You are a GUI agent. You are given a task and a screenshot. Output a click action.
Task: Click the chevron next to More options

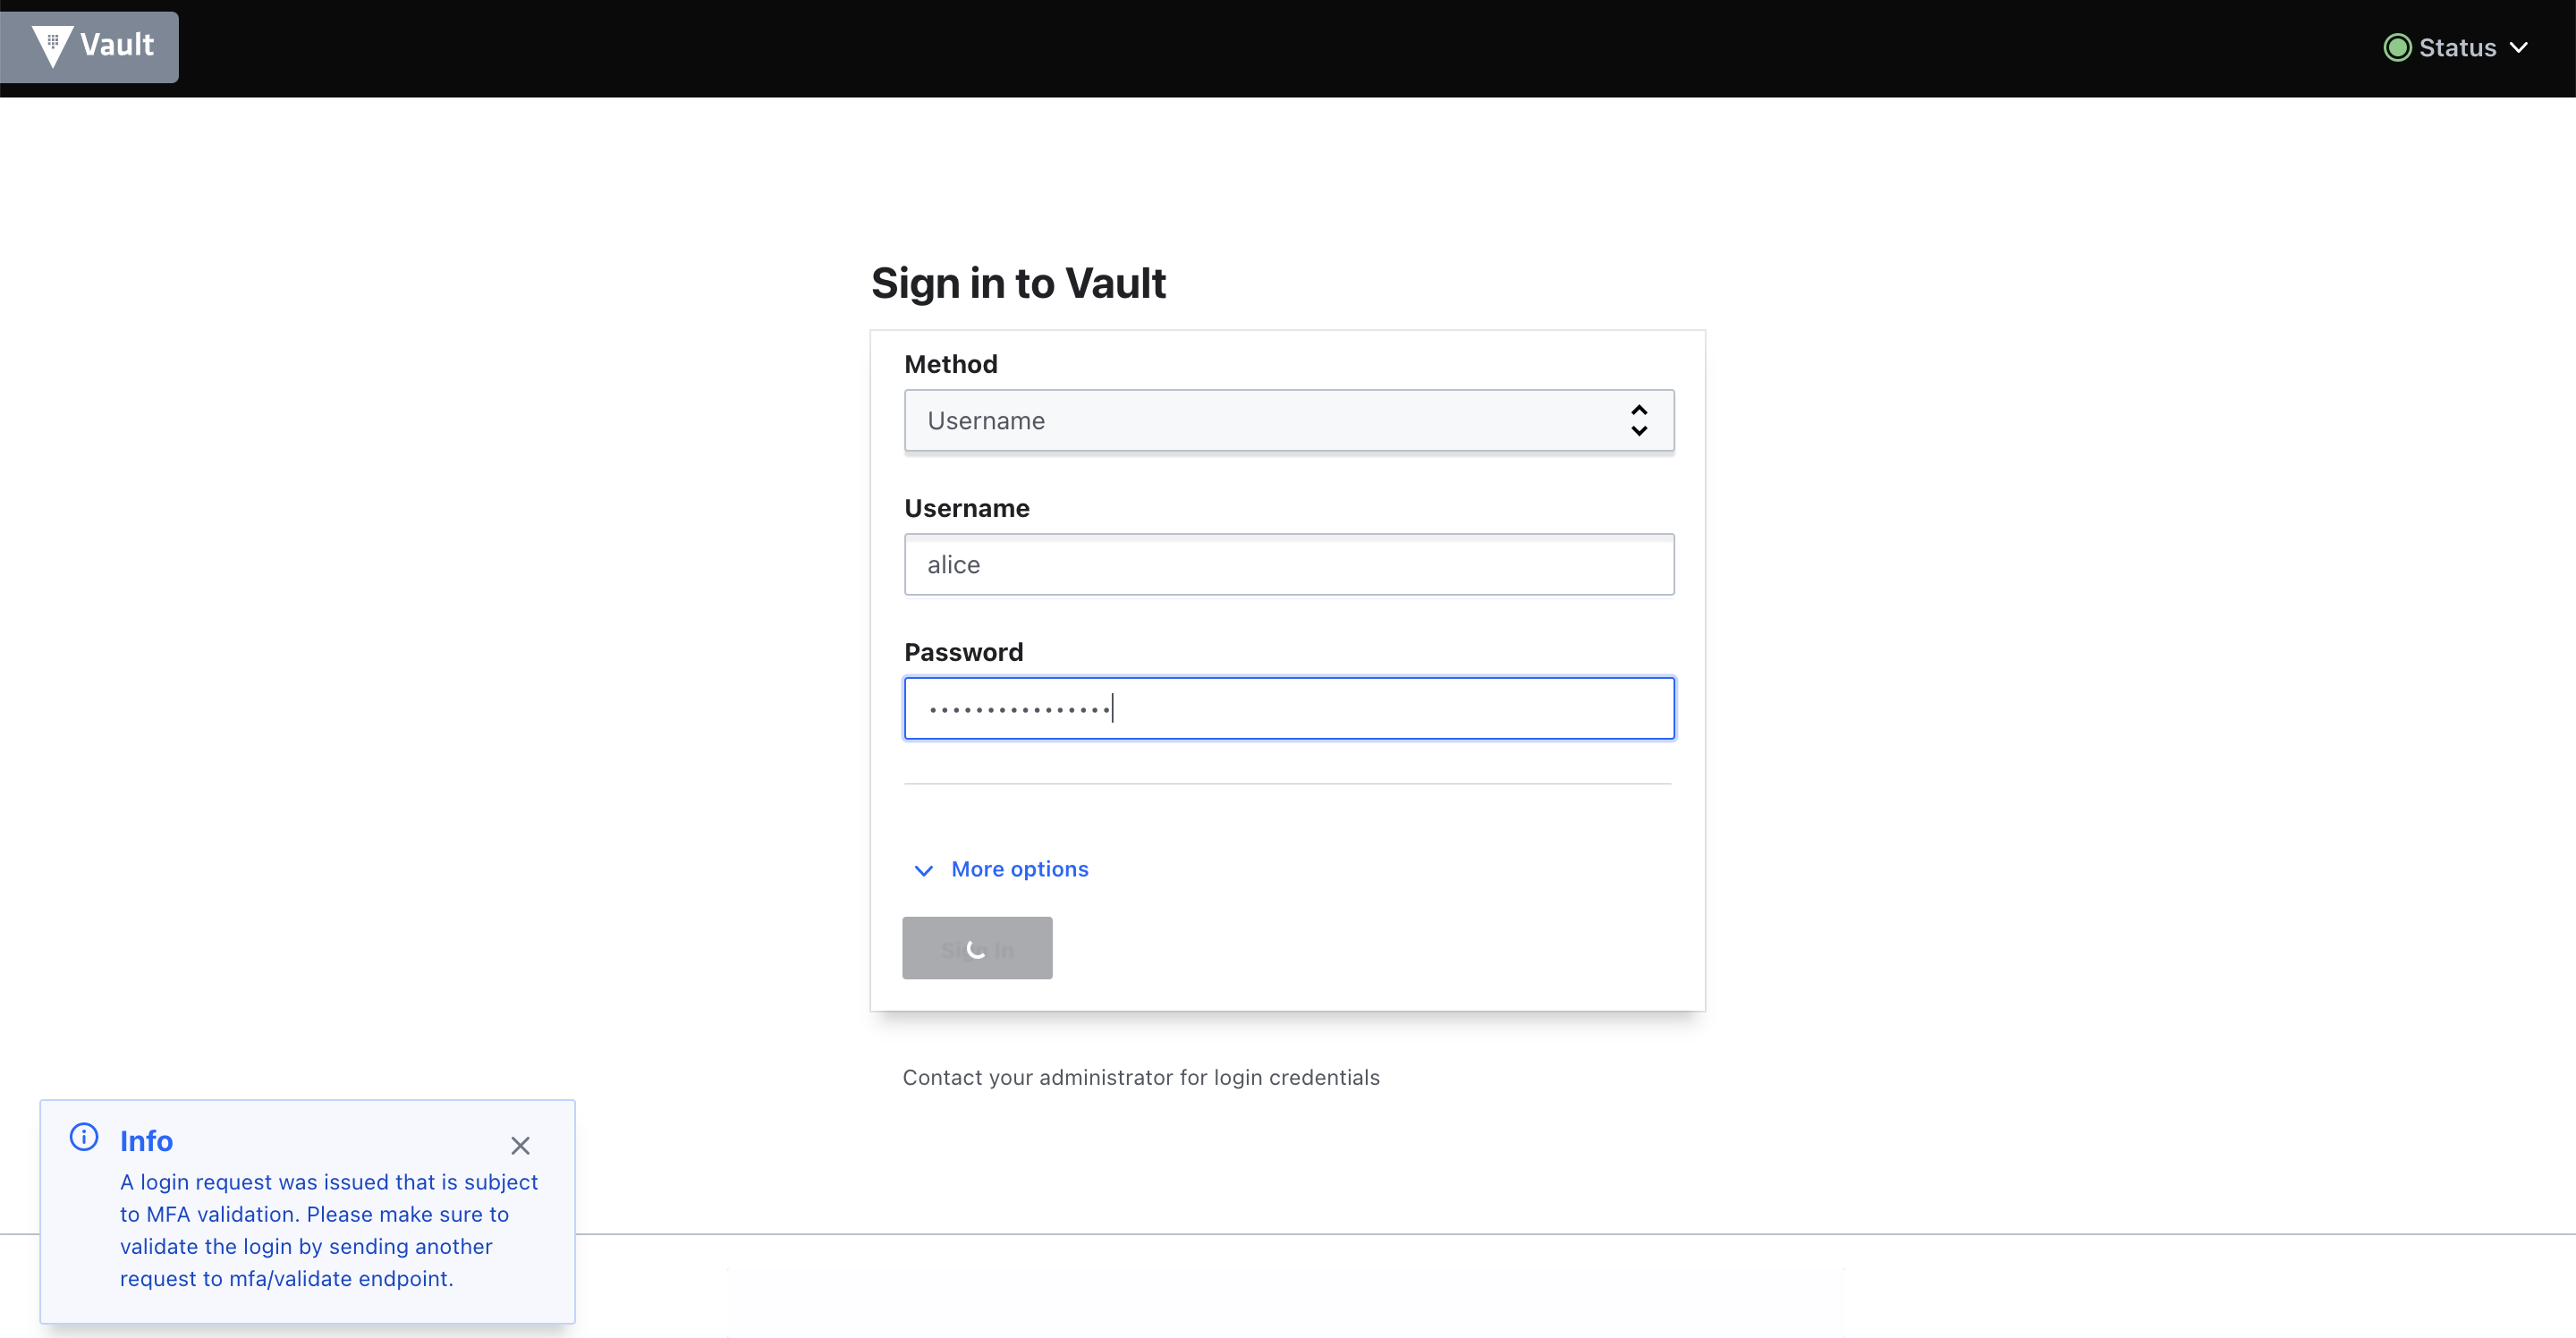tap(923, 870)
